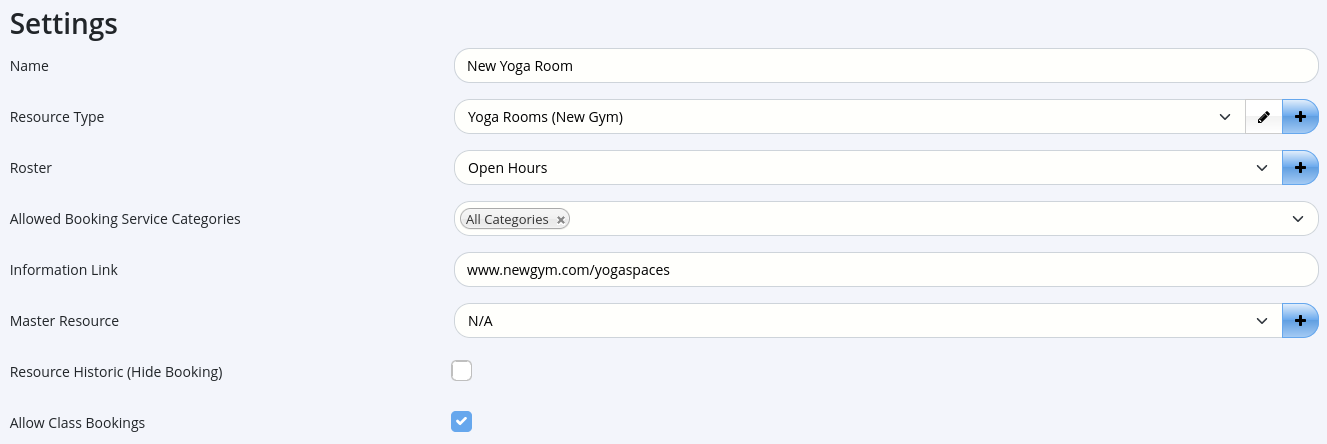The image size is (1327, 444).
Task: Focus the Information Link text field
Action: (885, 270)
